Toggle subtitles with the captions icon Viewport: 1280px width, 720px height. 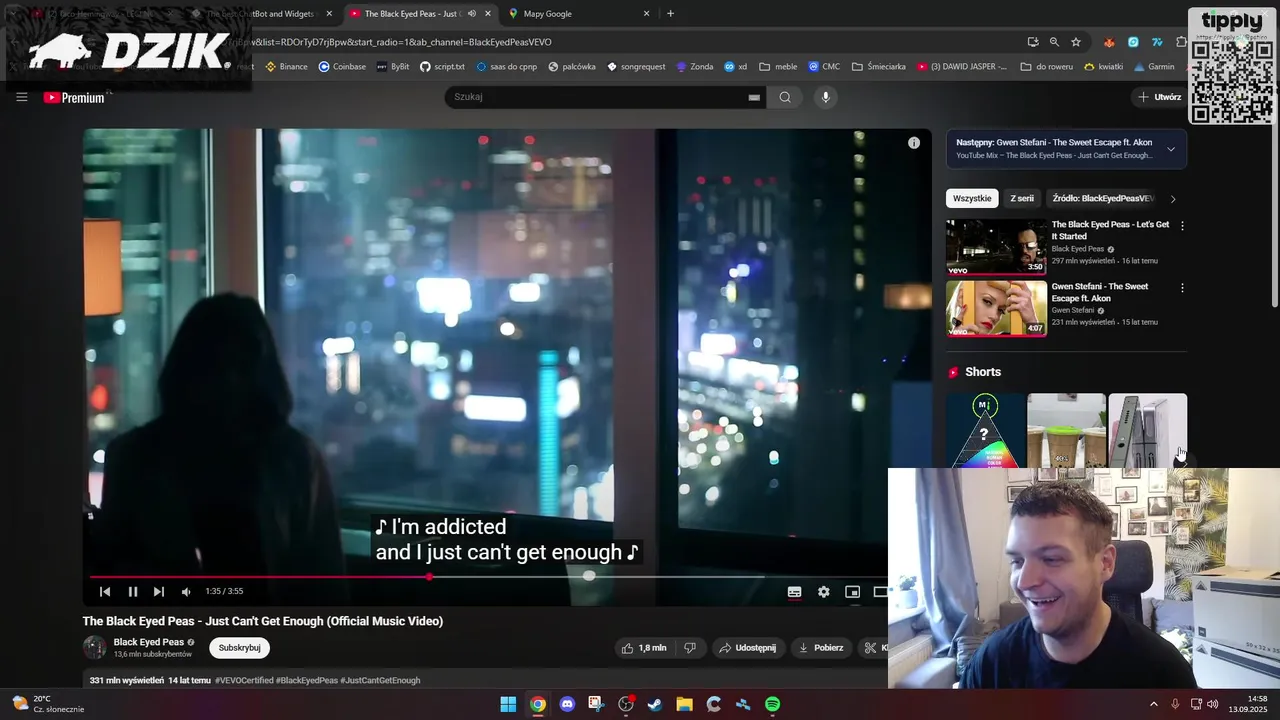click(x=794, y=592)
